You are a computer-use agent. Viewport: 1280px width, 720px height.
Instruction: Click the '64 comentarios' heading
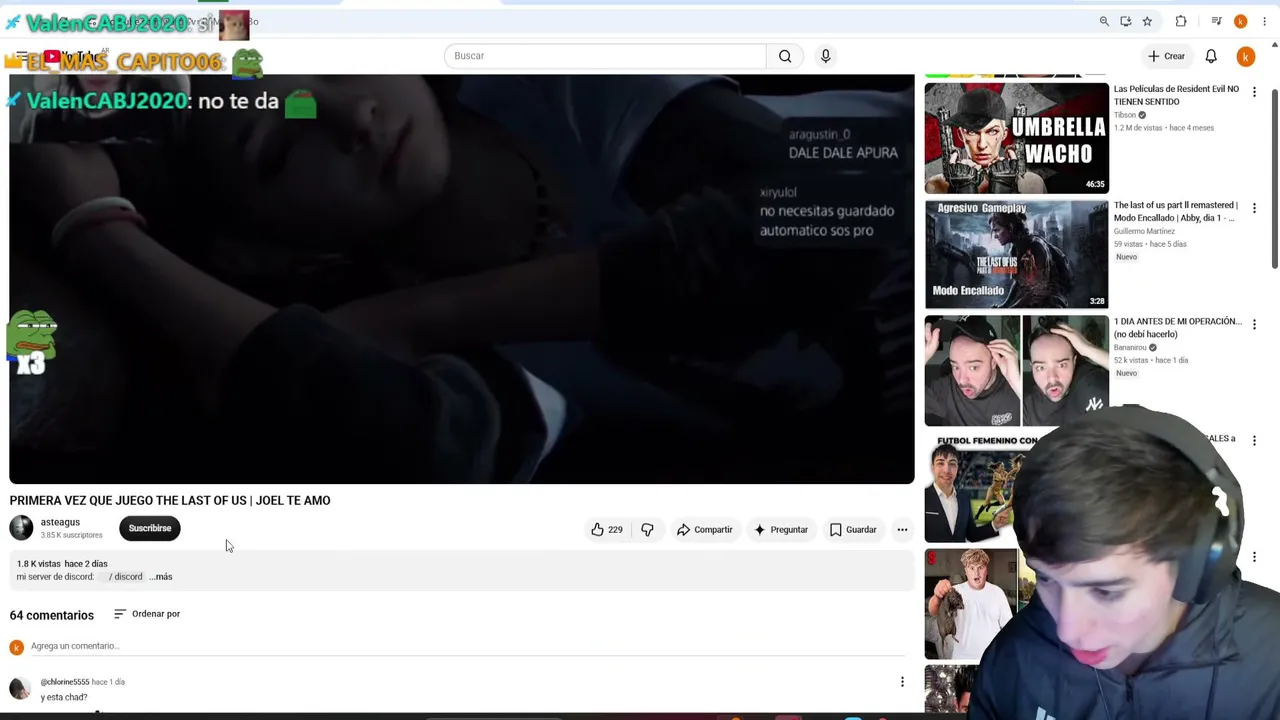click(52, 615)
